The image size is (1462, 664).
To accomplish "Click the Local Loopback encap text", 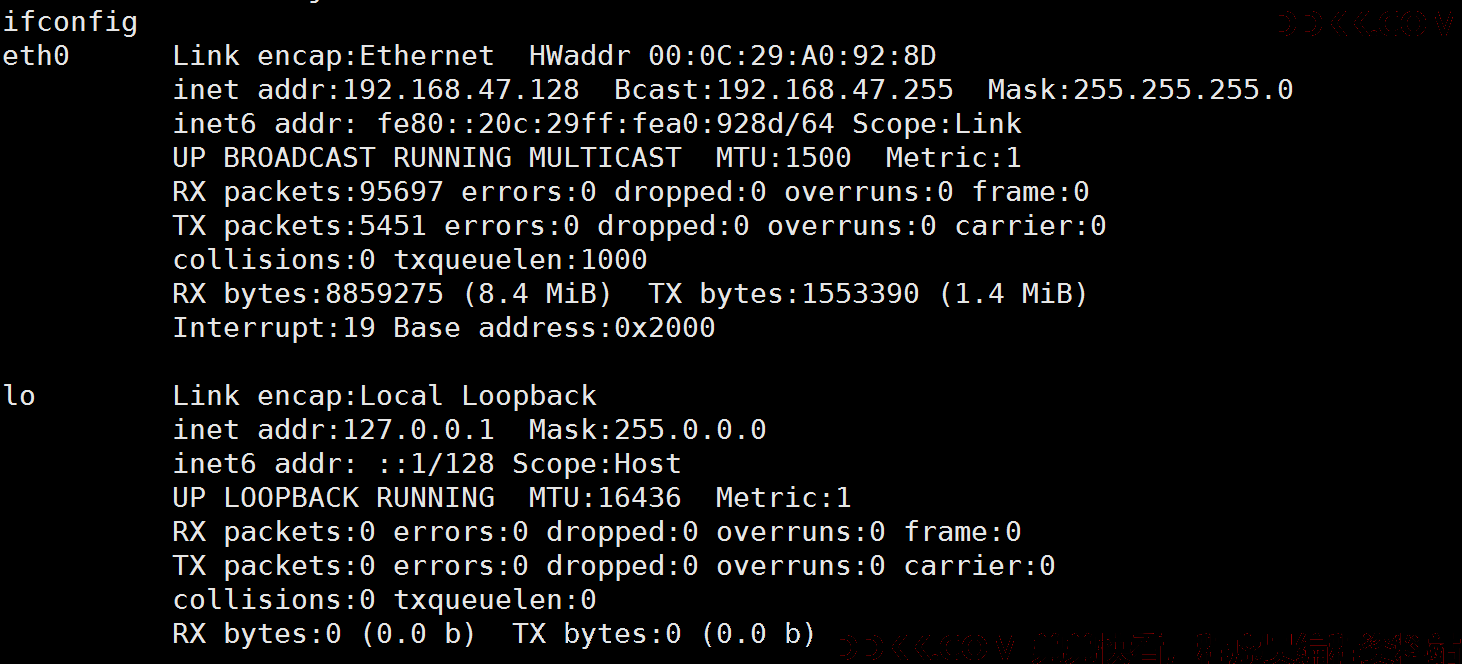I will (478, 396).
